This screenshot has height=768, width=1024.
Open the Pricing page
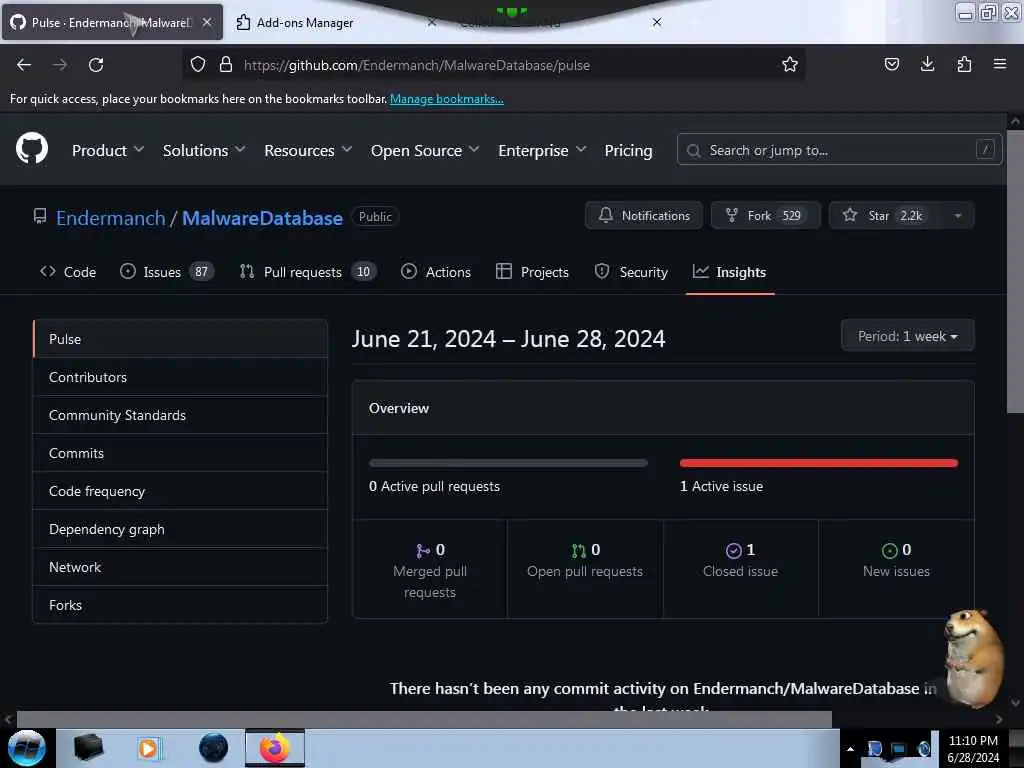628,150
